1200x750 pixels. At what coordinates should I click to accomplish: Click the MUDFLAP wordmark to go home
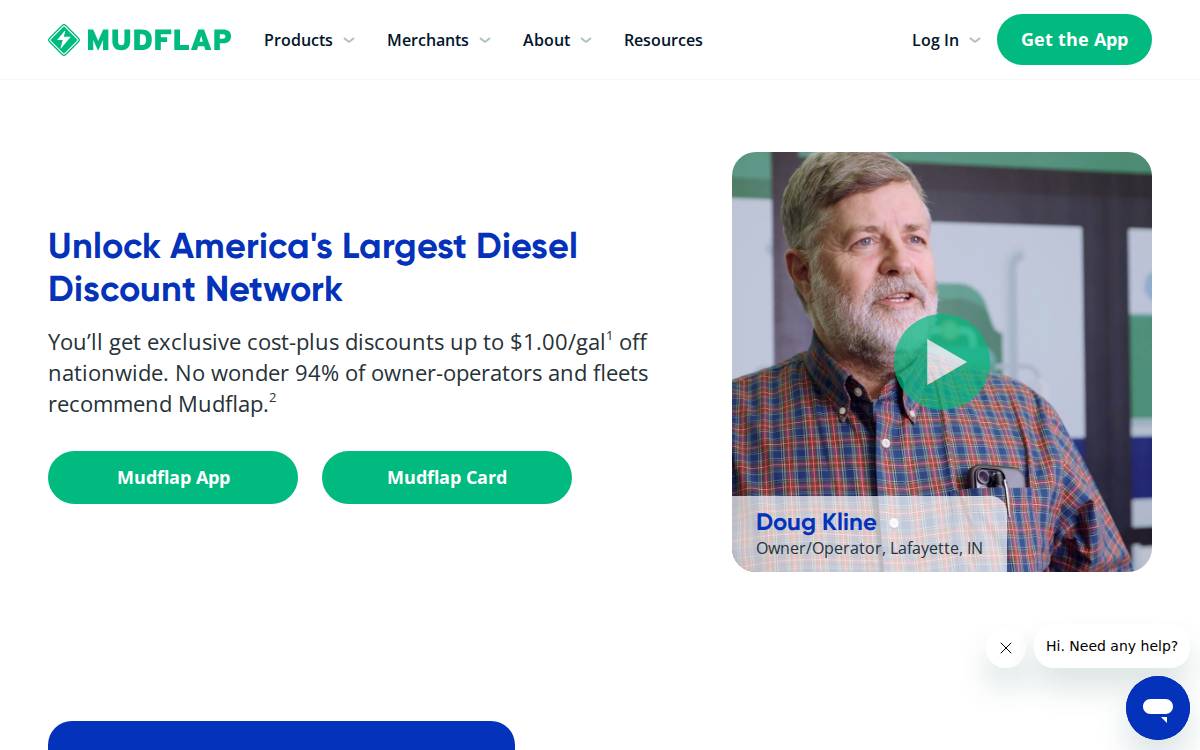(159, 40)
